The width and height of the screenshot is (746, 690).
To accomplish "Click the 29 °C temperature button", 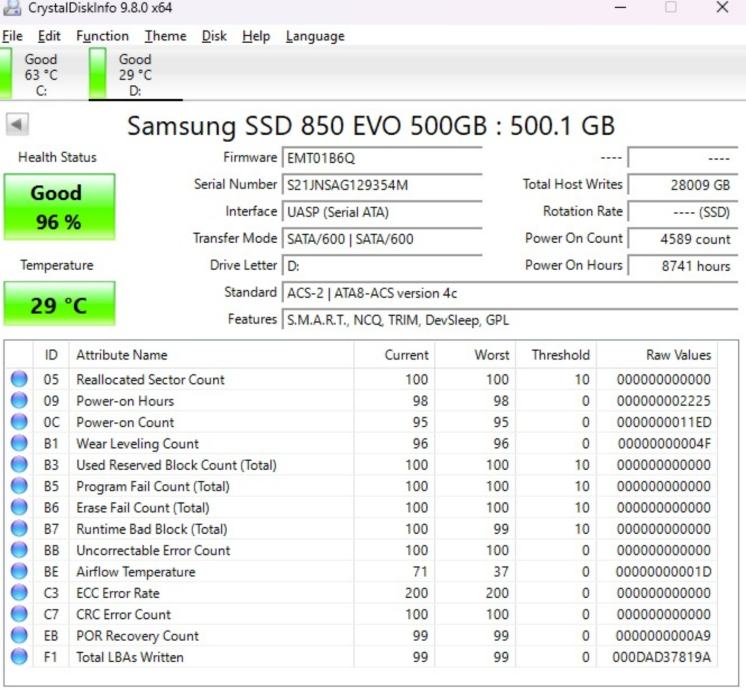I will tap(58, 304).
